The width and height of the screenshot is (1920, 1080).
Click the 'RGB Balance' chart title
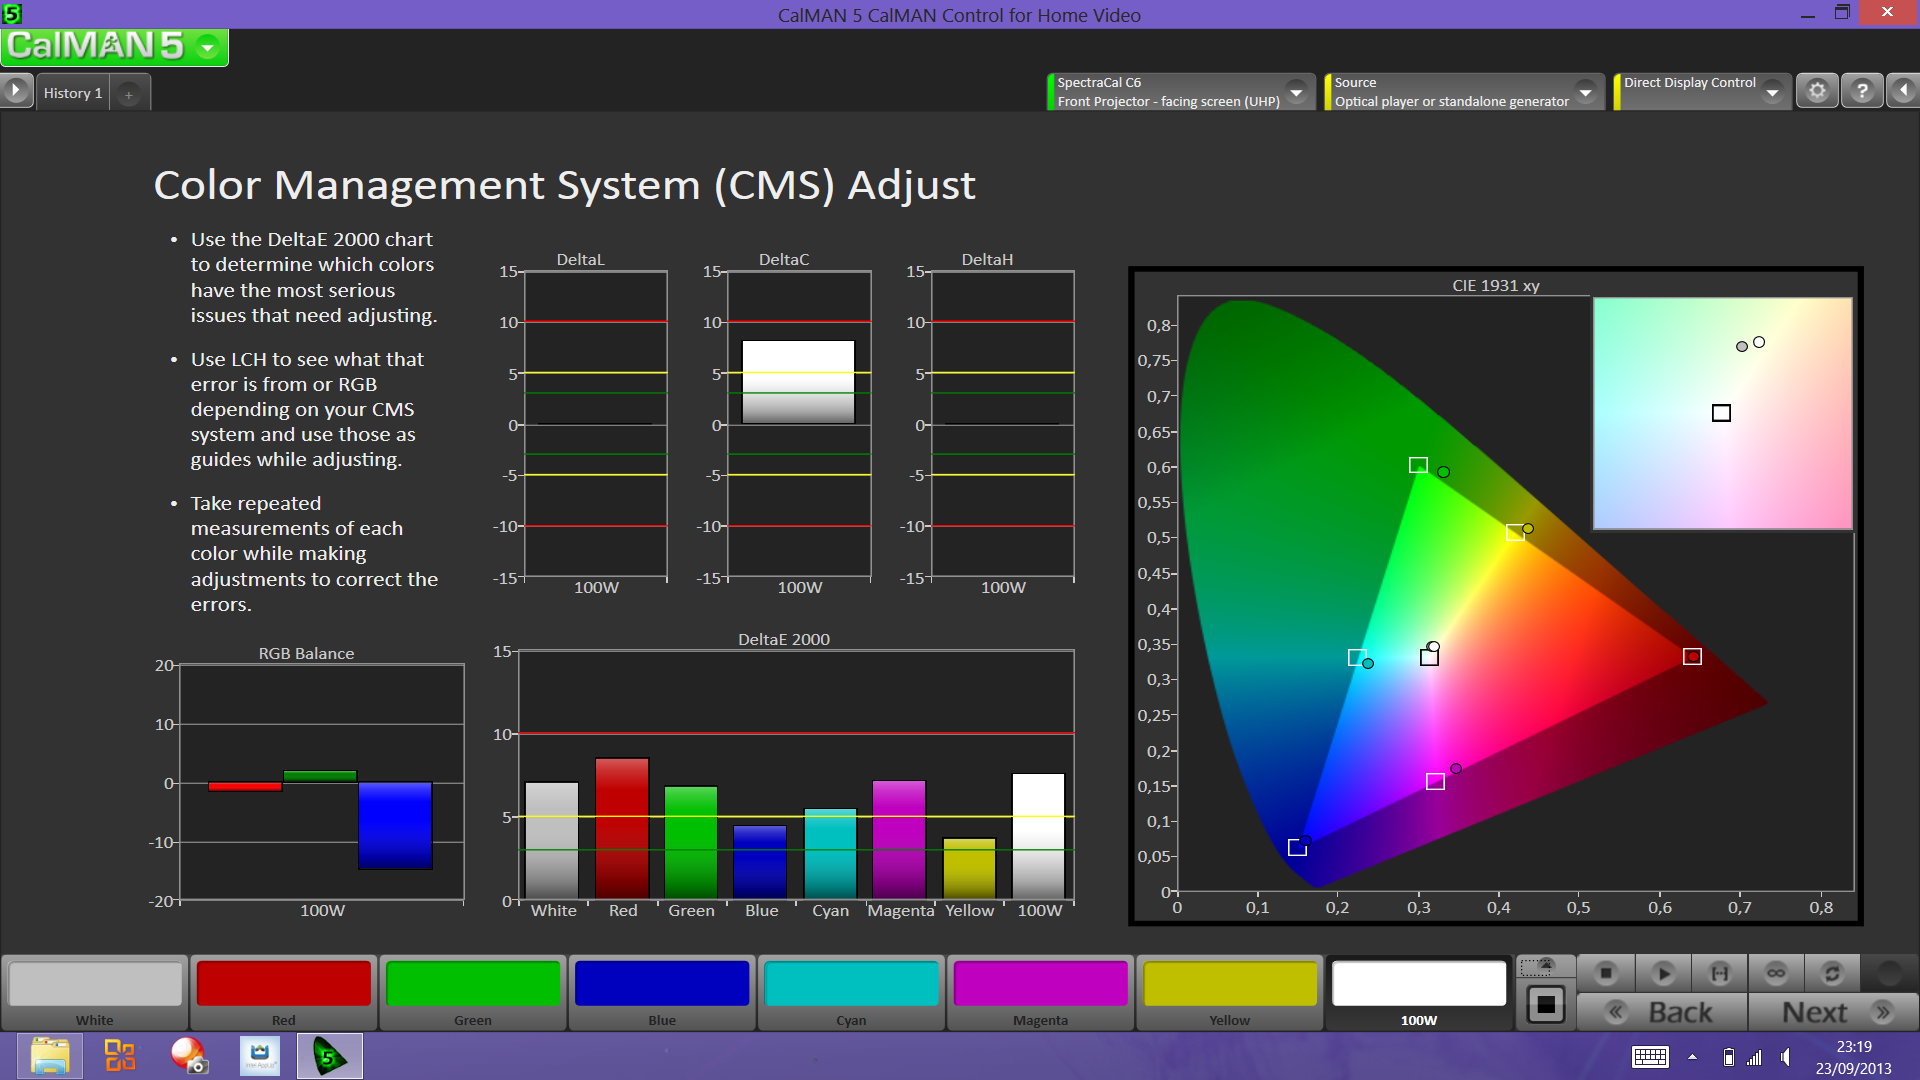pos(306,653)
